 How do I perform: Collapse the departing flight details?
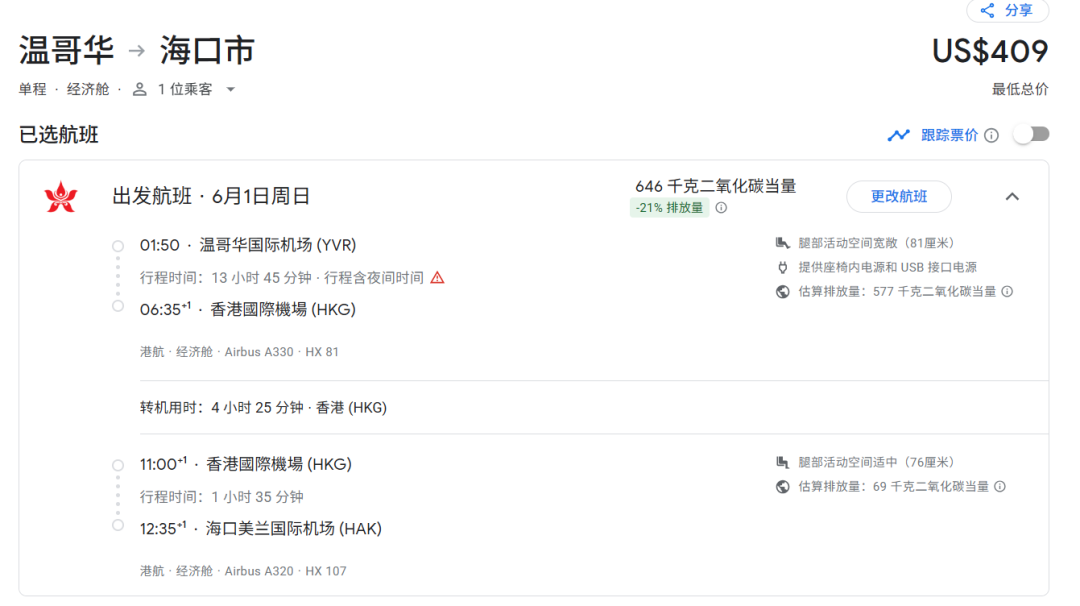[1012, 196]
